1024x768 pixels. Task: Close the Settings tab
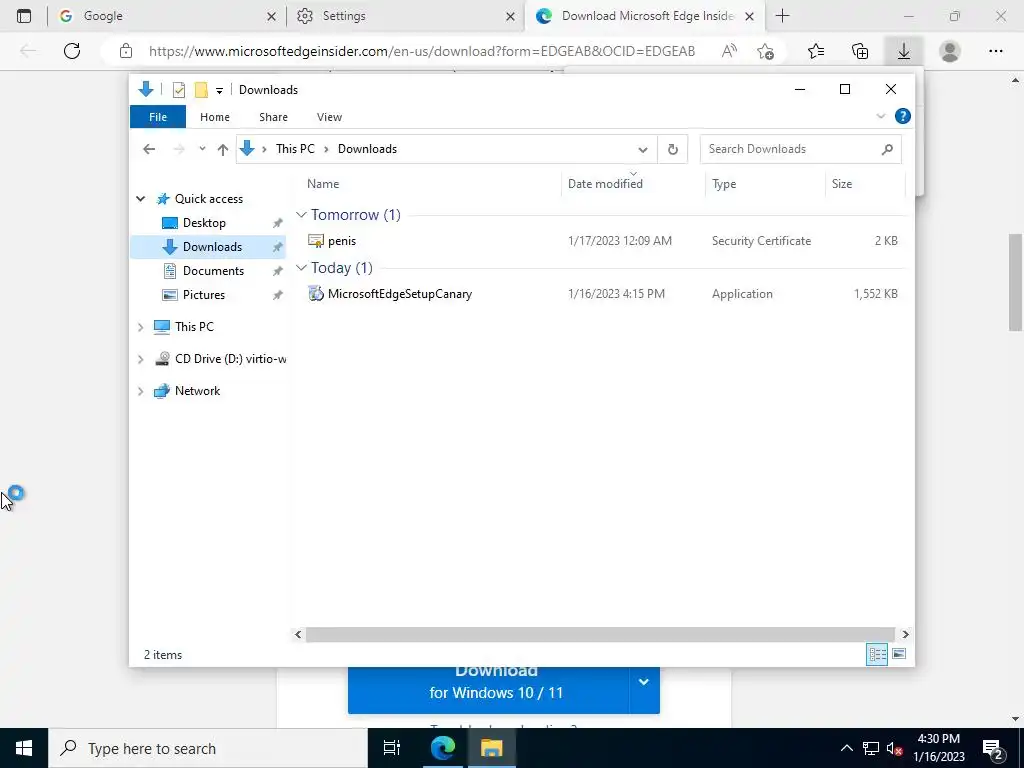[x=511, y=16]
